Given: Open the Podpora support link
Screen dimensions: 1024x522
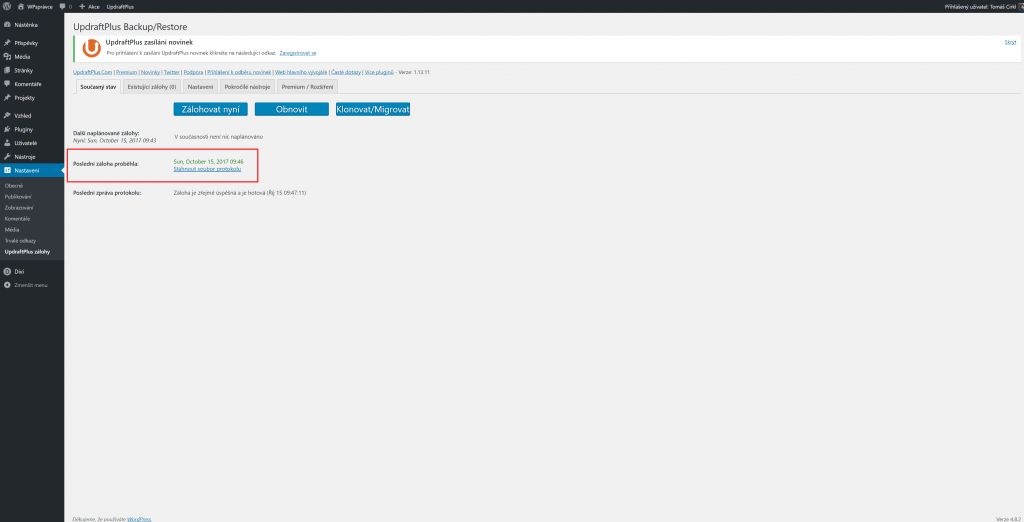Looking at the screenshot, I should coord(193,72).
